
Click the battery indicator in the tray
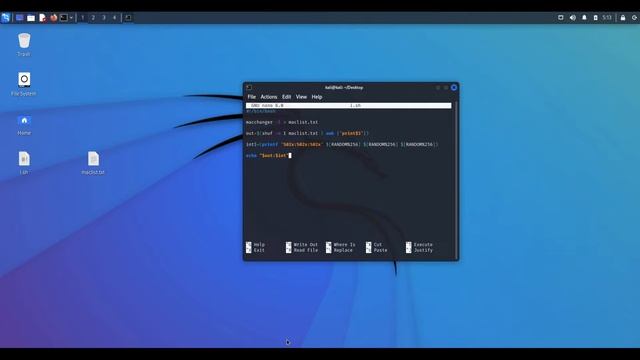(x=596, y=18)
